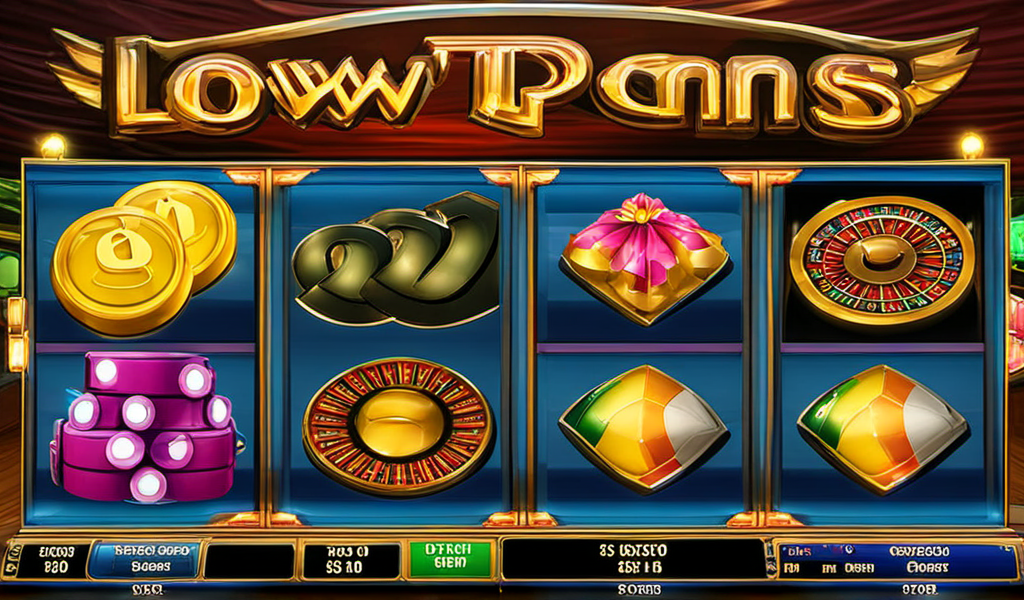
Task: Click the wide black center display panel
Action: pos(633,559)
